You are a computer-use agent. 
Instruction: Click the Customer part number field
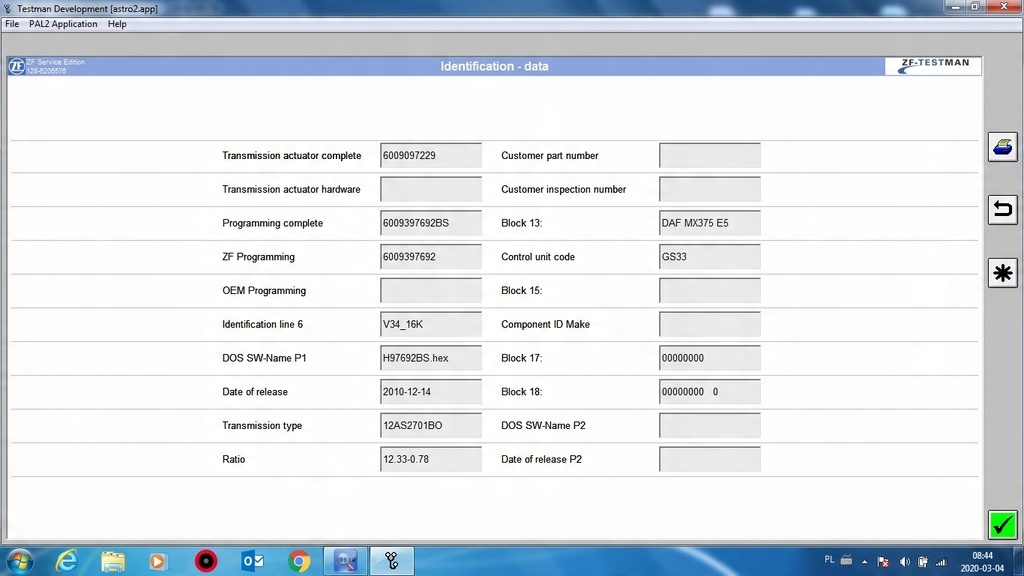pyautogui.click(x=710, y=155)
